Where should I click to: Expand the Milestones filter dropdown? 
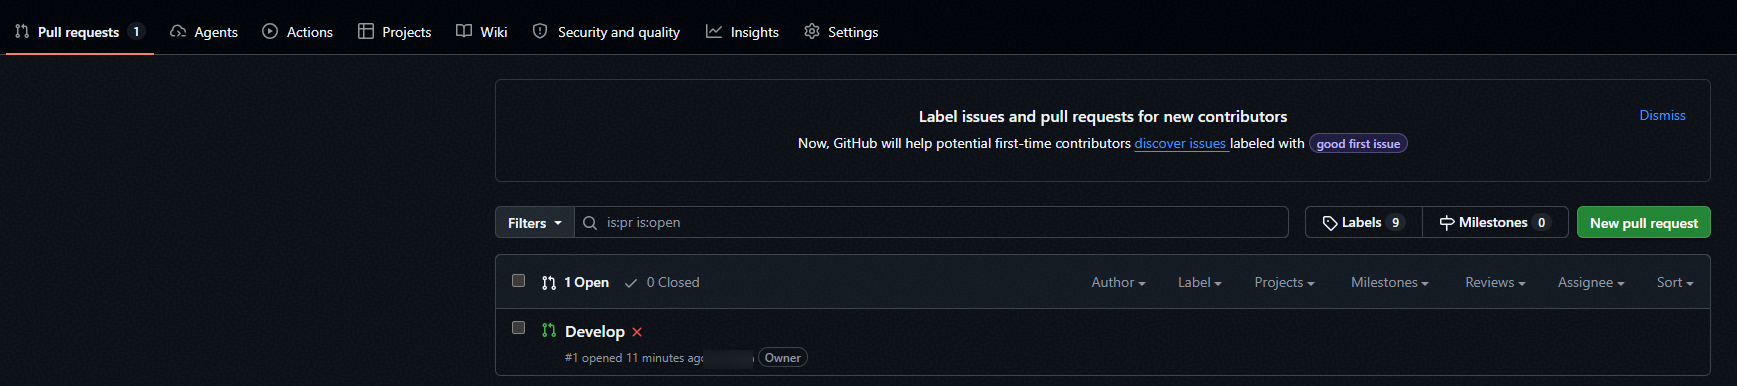pos(1390,283)
